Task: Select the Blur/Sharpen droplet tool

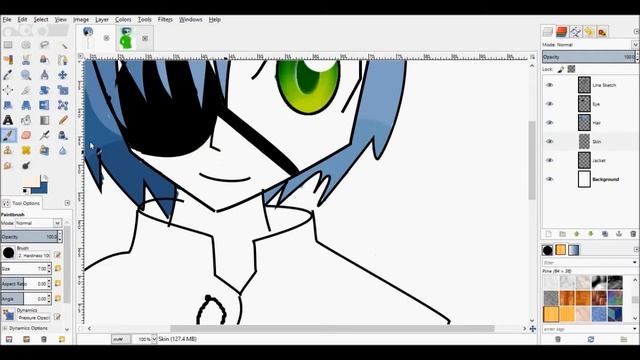Action: click(63, 151)
